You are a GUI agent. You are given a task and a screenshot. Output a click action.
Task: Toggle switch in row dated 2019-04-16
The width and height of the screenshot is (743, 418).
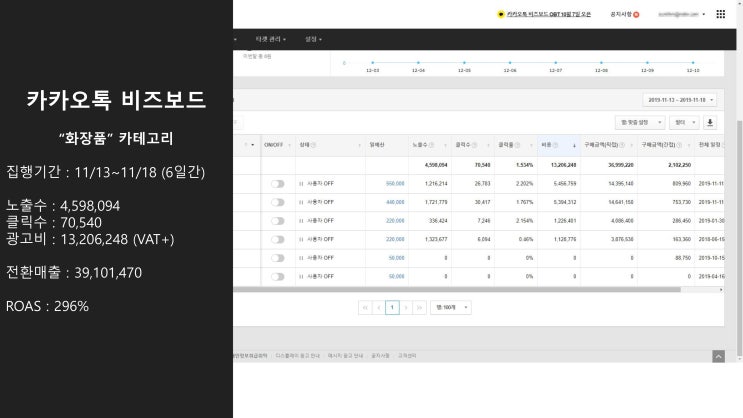coord(278,277)
